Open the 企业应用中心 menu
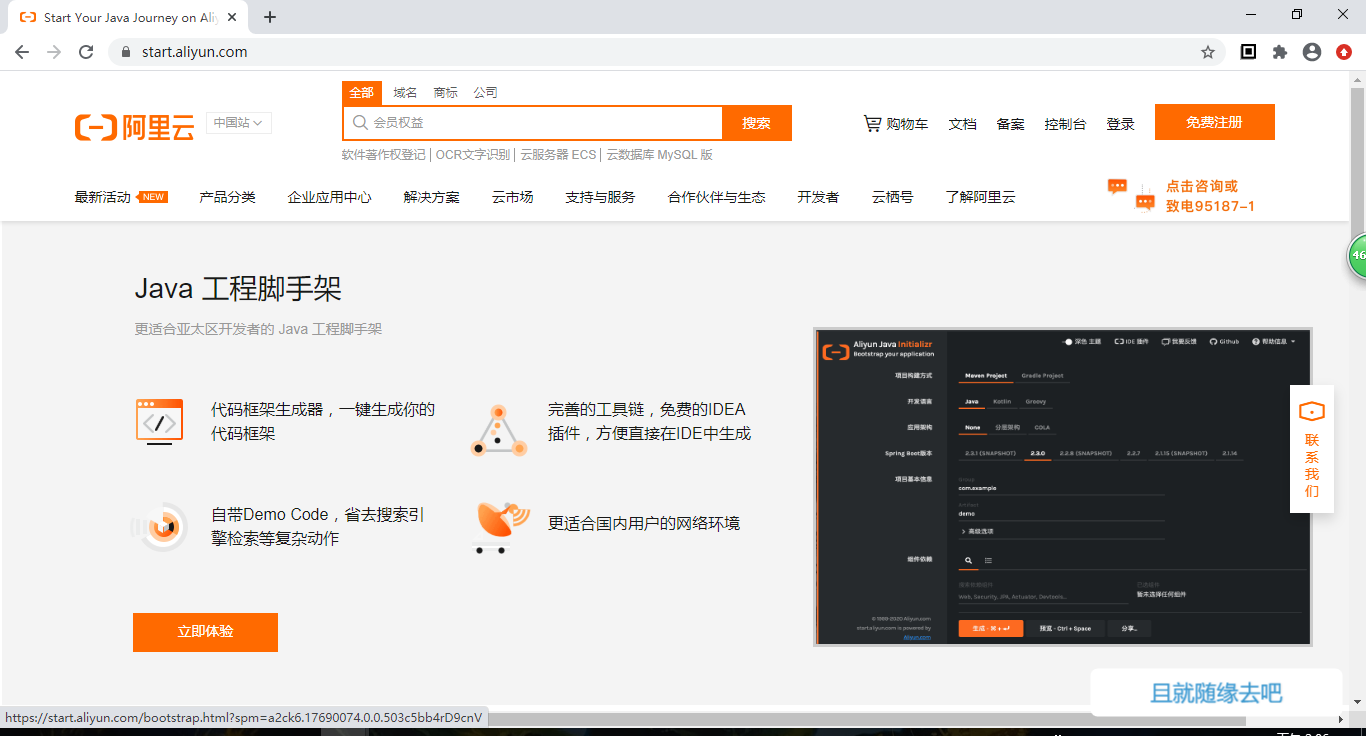1366x736 pixels. coord(329,197)
